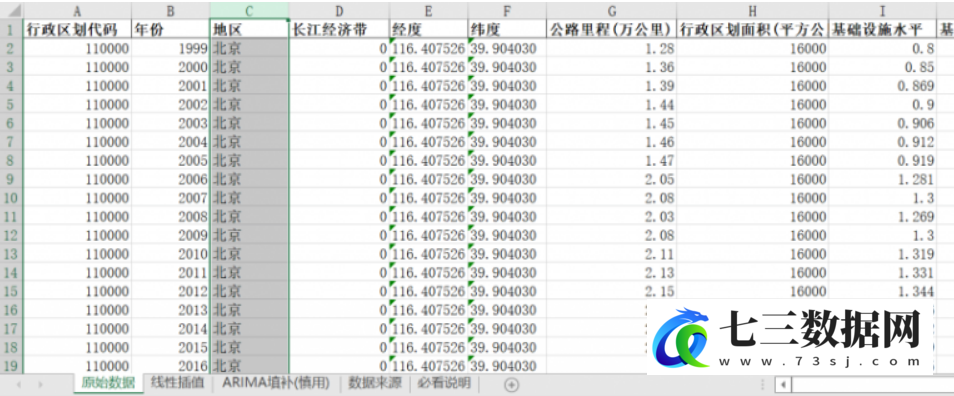Click the 110000 code cell in row 14
Image resolution: width=954 pixels, height=396 pixels.
coord(77,273)
